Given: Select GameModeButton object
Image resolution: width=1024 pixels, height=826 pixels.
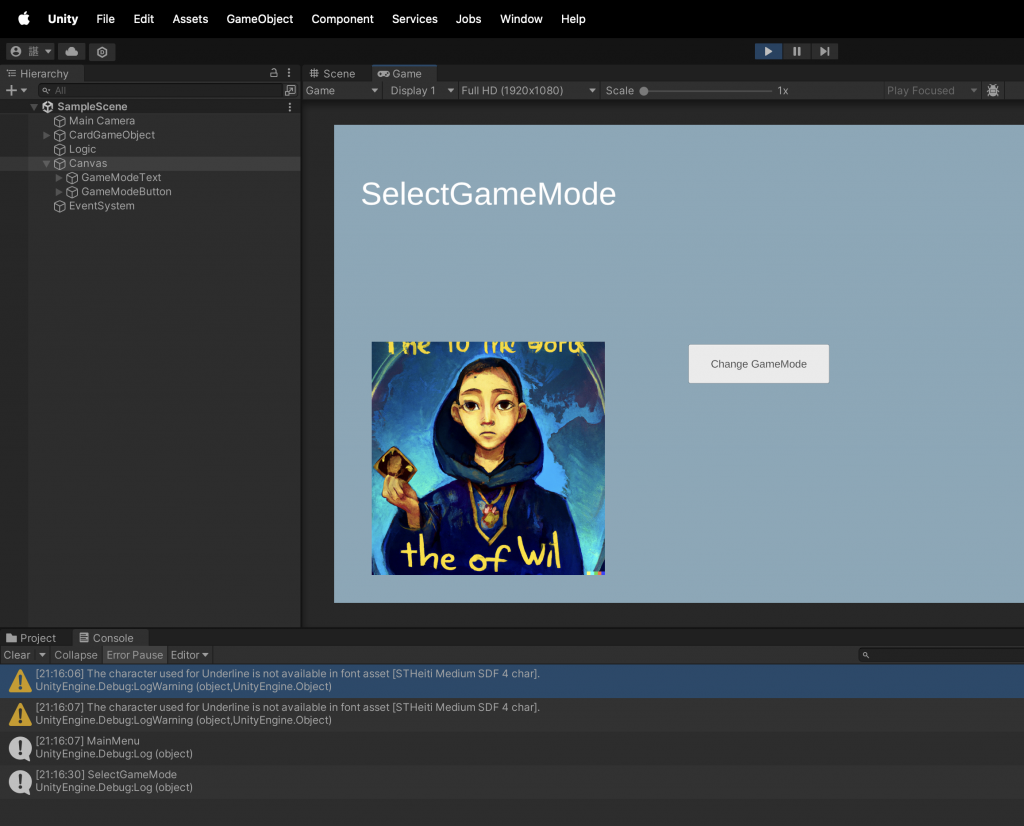Looking at the screenshot, I should [x=126, y=192].
